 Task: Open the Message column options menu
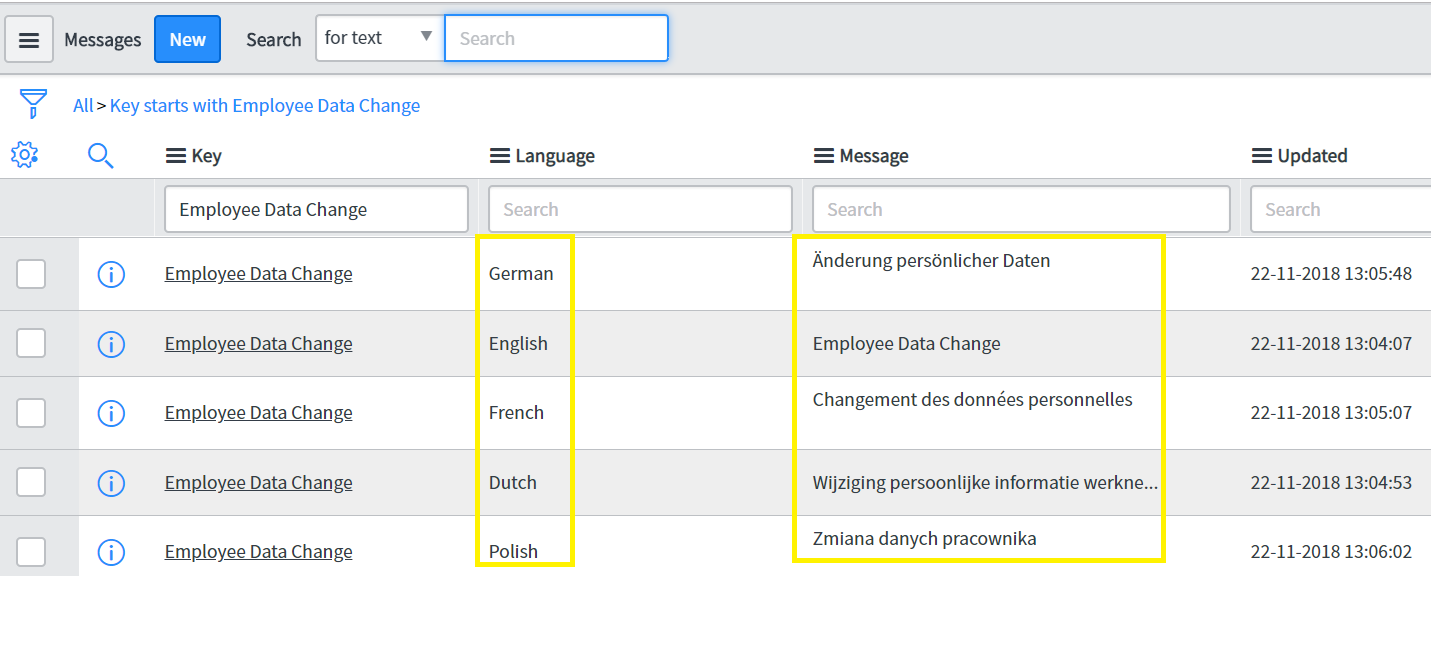coord(824,156)
